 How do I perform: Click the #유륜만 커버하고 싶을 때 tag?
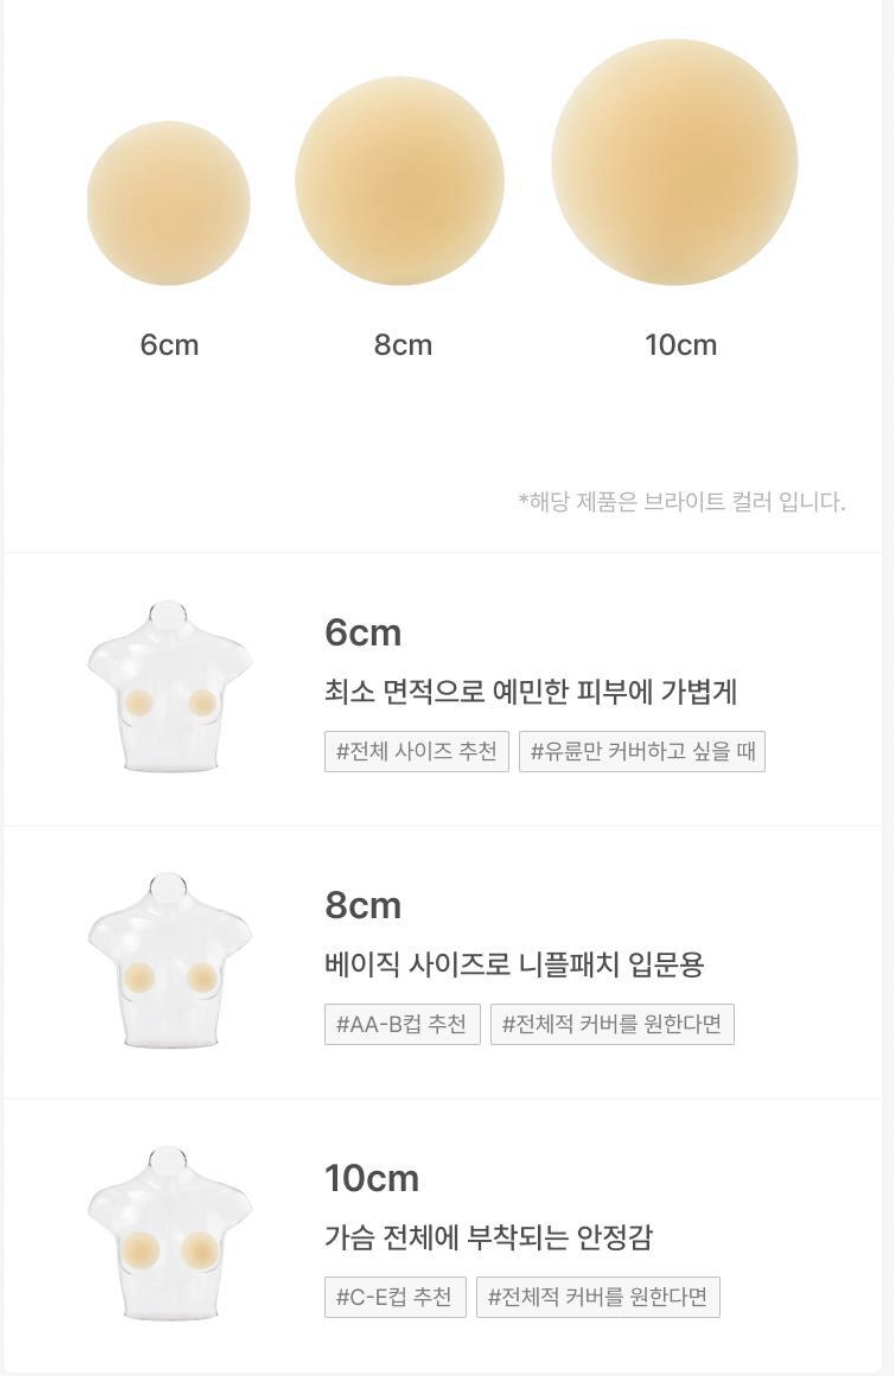642,751
